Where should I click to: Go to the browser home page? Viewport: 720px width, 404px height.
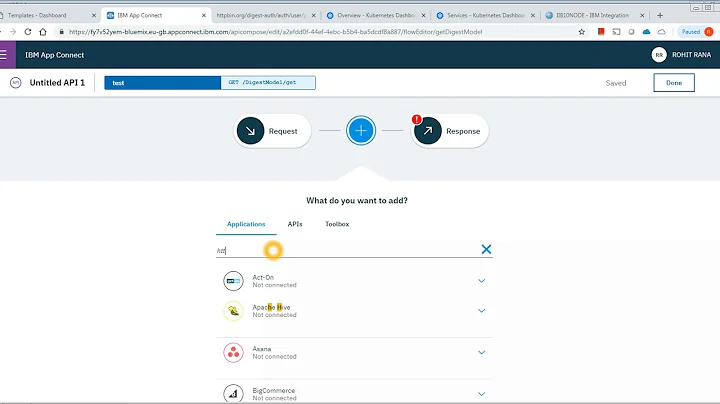point(43,32)
